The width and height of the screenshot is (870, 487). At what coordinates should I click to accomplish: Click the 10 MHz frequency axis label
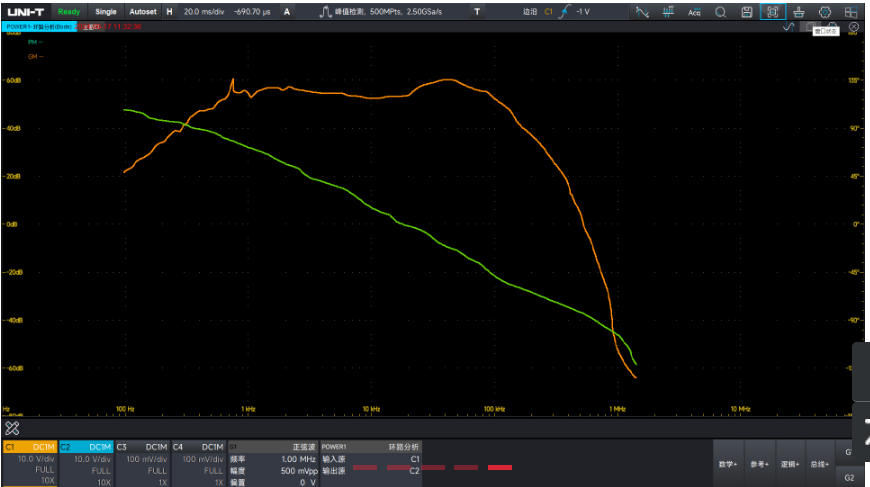click(x=740, y=409)
